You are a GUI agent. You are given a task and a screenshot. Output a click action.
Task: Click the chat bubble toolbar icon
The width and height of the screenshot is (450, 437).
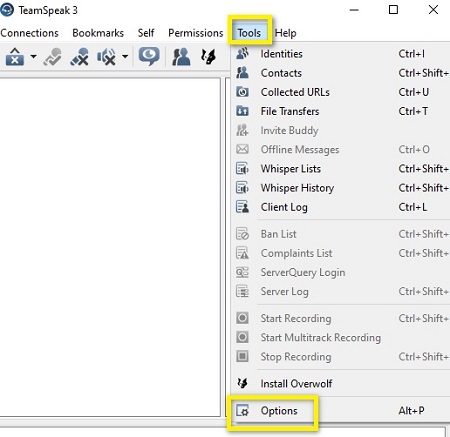pyautogui.click(x=149, y=56)
